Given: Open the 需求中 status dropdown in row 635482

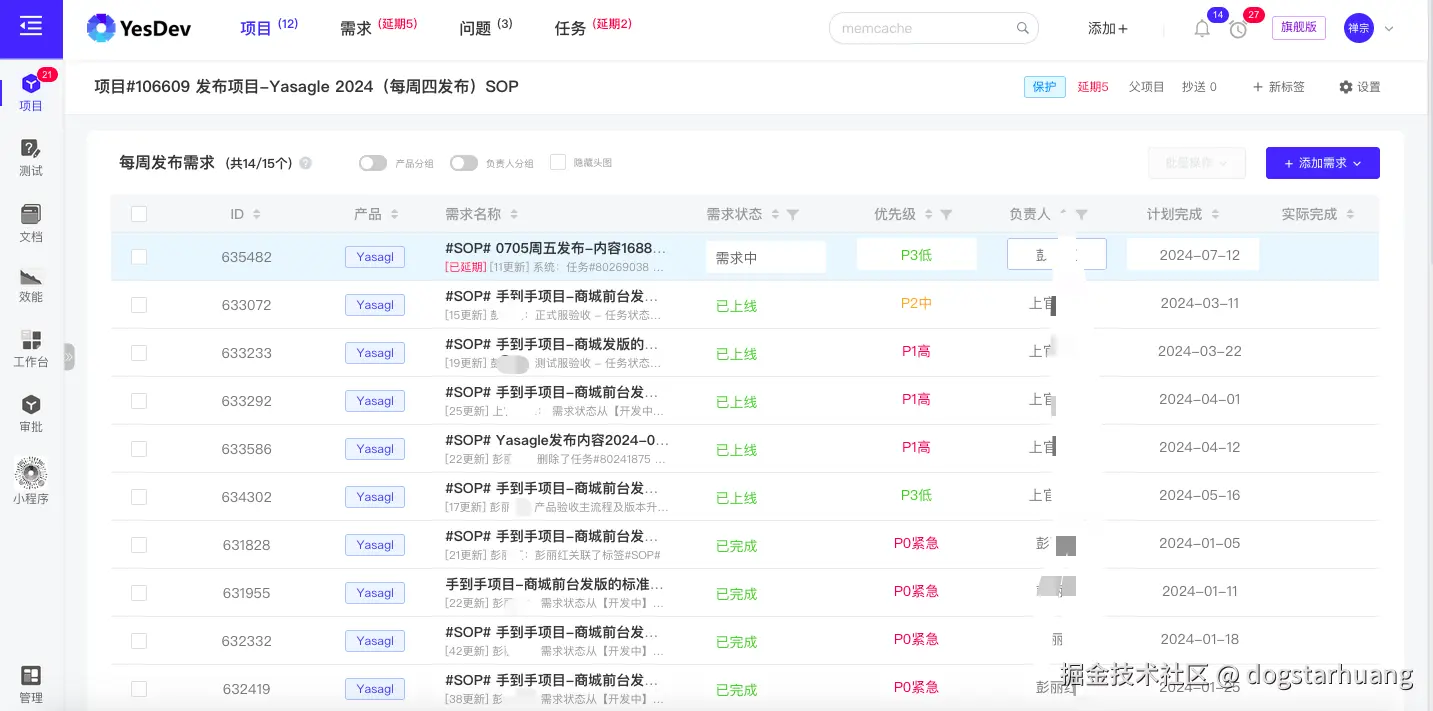Looking at the screenshot, I should pyautogui.click(x=766, y=257).
